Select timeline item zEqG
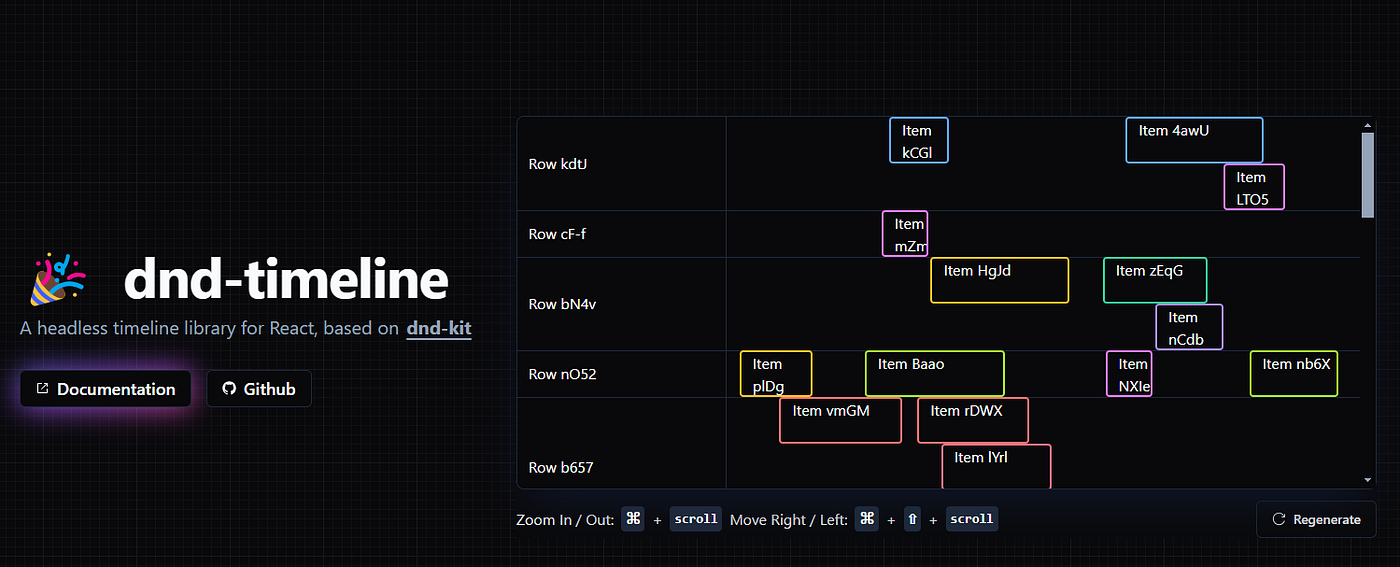 [x=1155, y=280]
